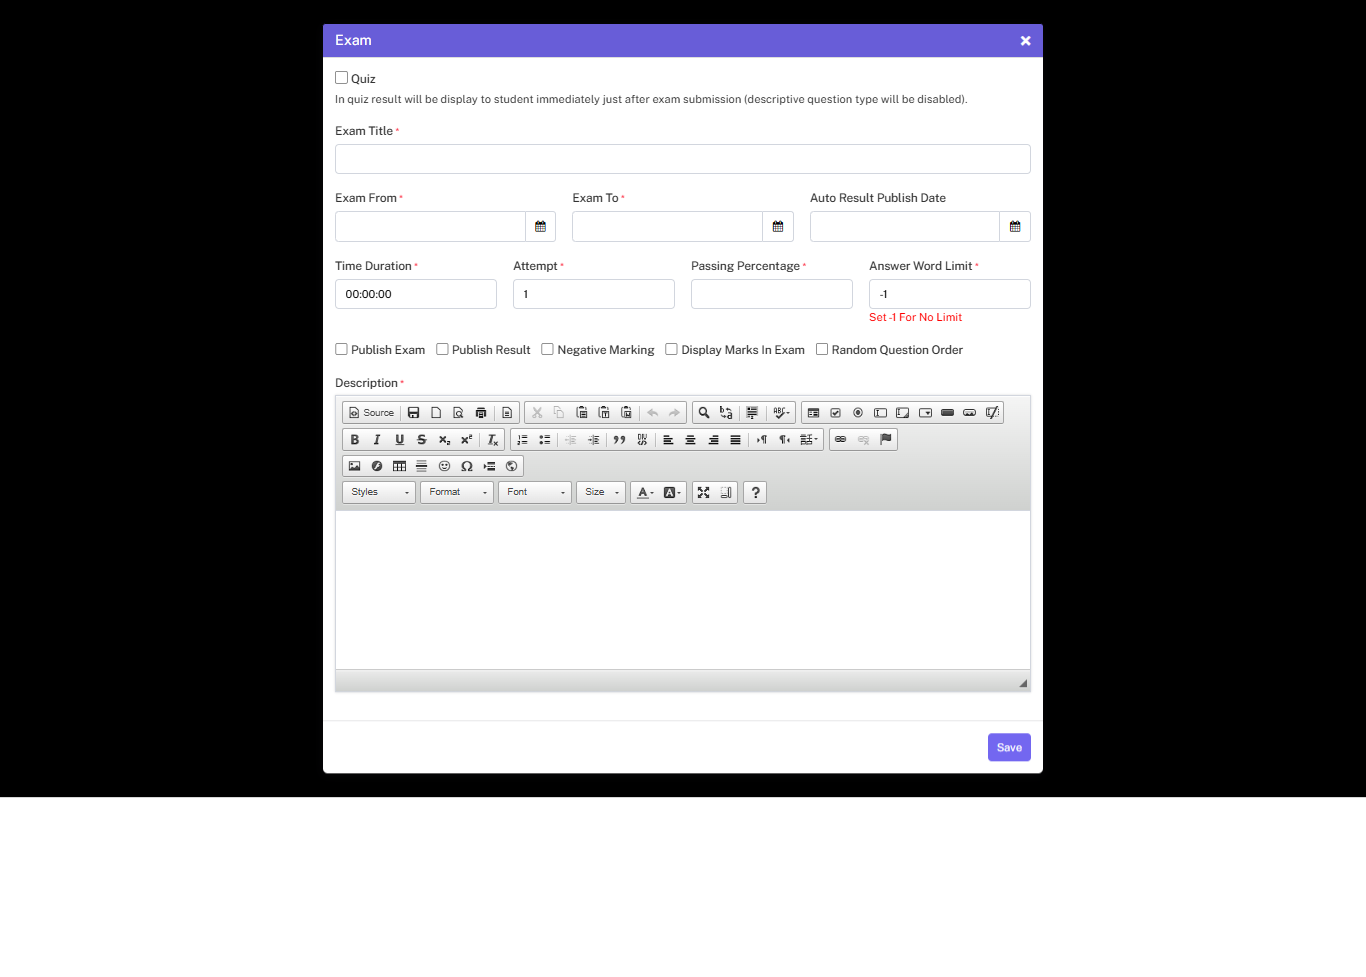Image resolution: width=1366 pixels, height=977 pixels.
Task: Insert a smiley emoticon
Action: click(x=444, y=466)
